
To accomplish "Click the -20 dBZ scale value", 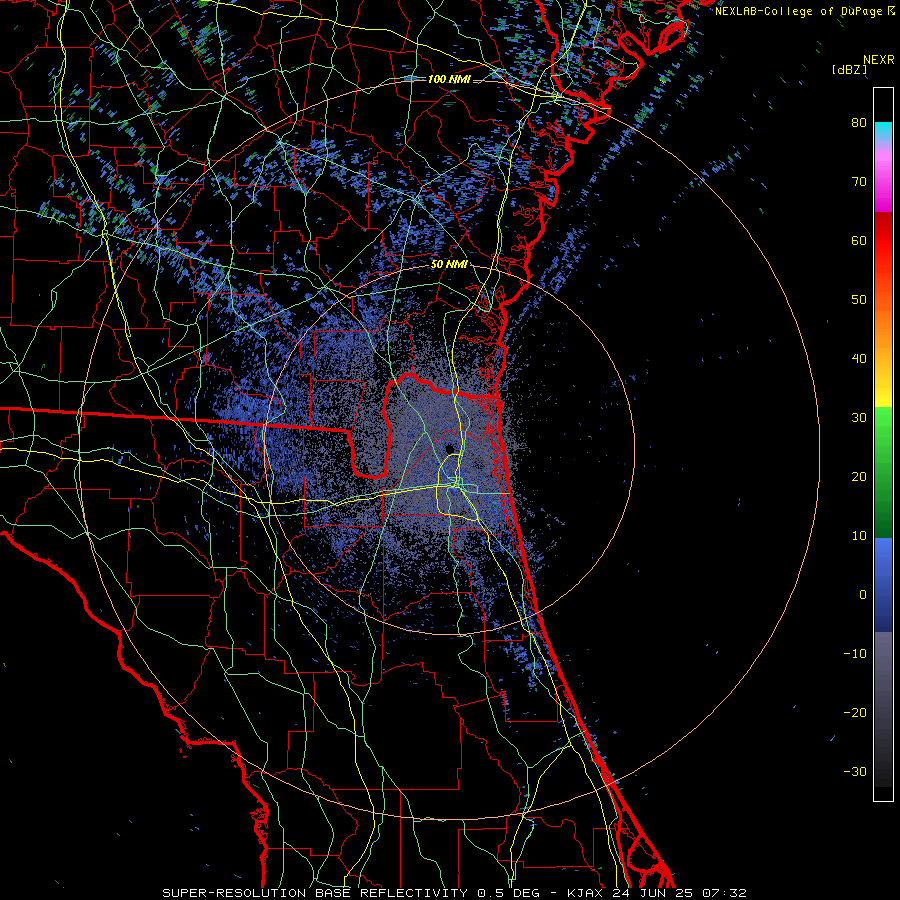I will [855, 713].
